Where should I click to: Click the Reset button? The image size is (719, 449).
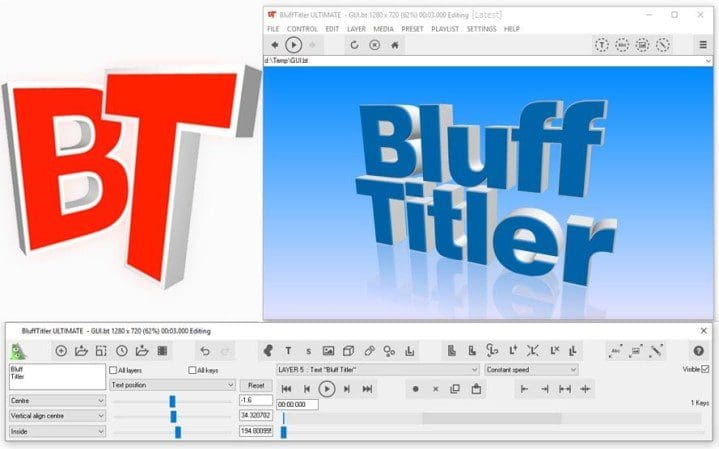click(255, 385)
